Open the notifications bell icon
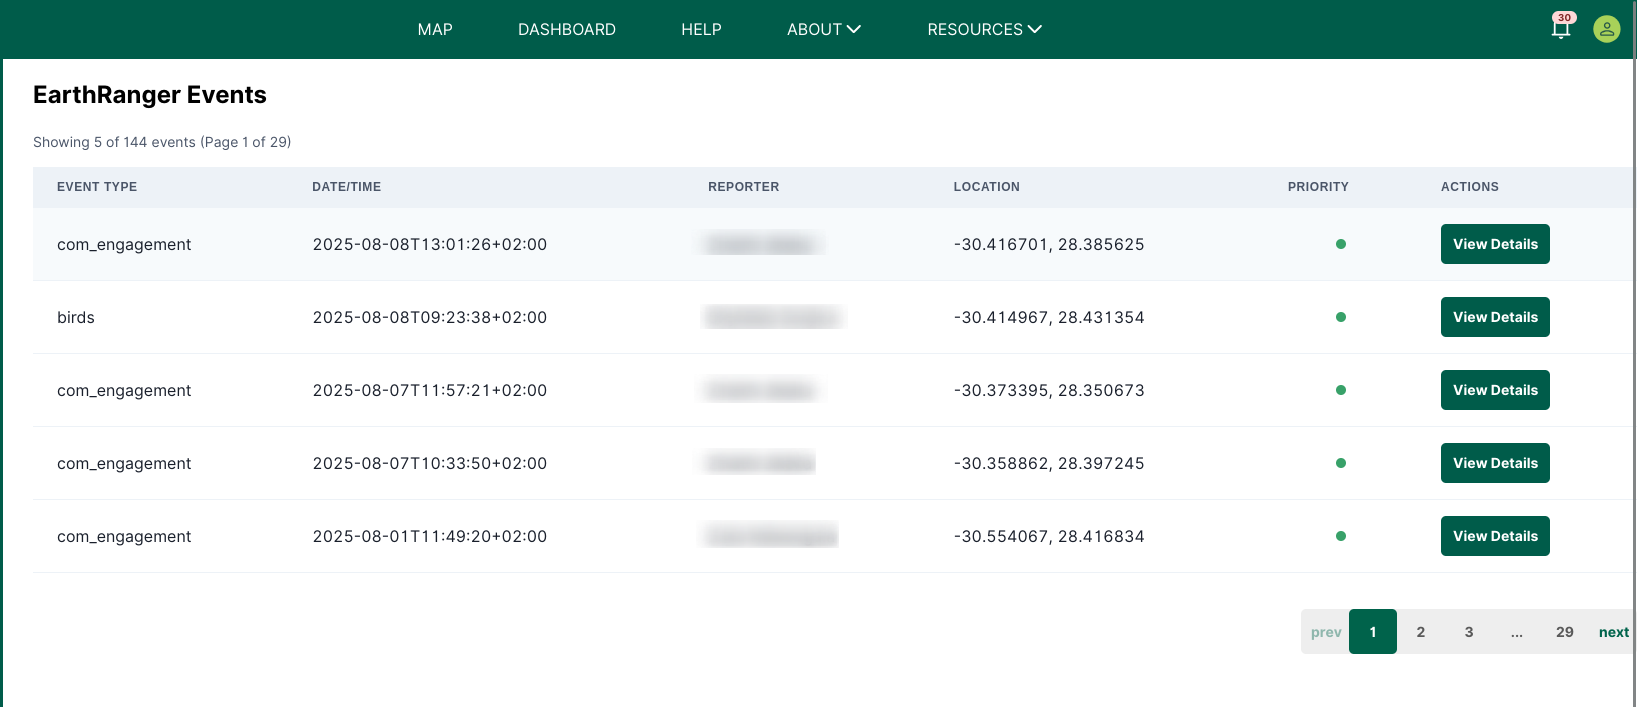This screenshot has width=1637, height=707. click(1561, 28)
